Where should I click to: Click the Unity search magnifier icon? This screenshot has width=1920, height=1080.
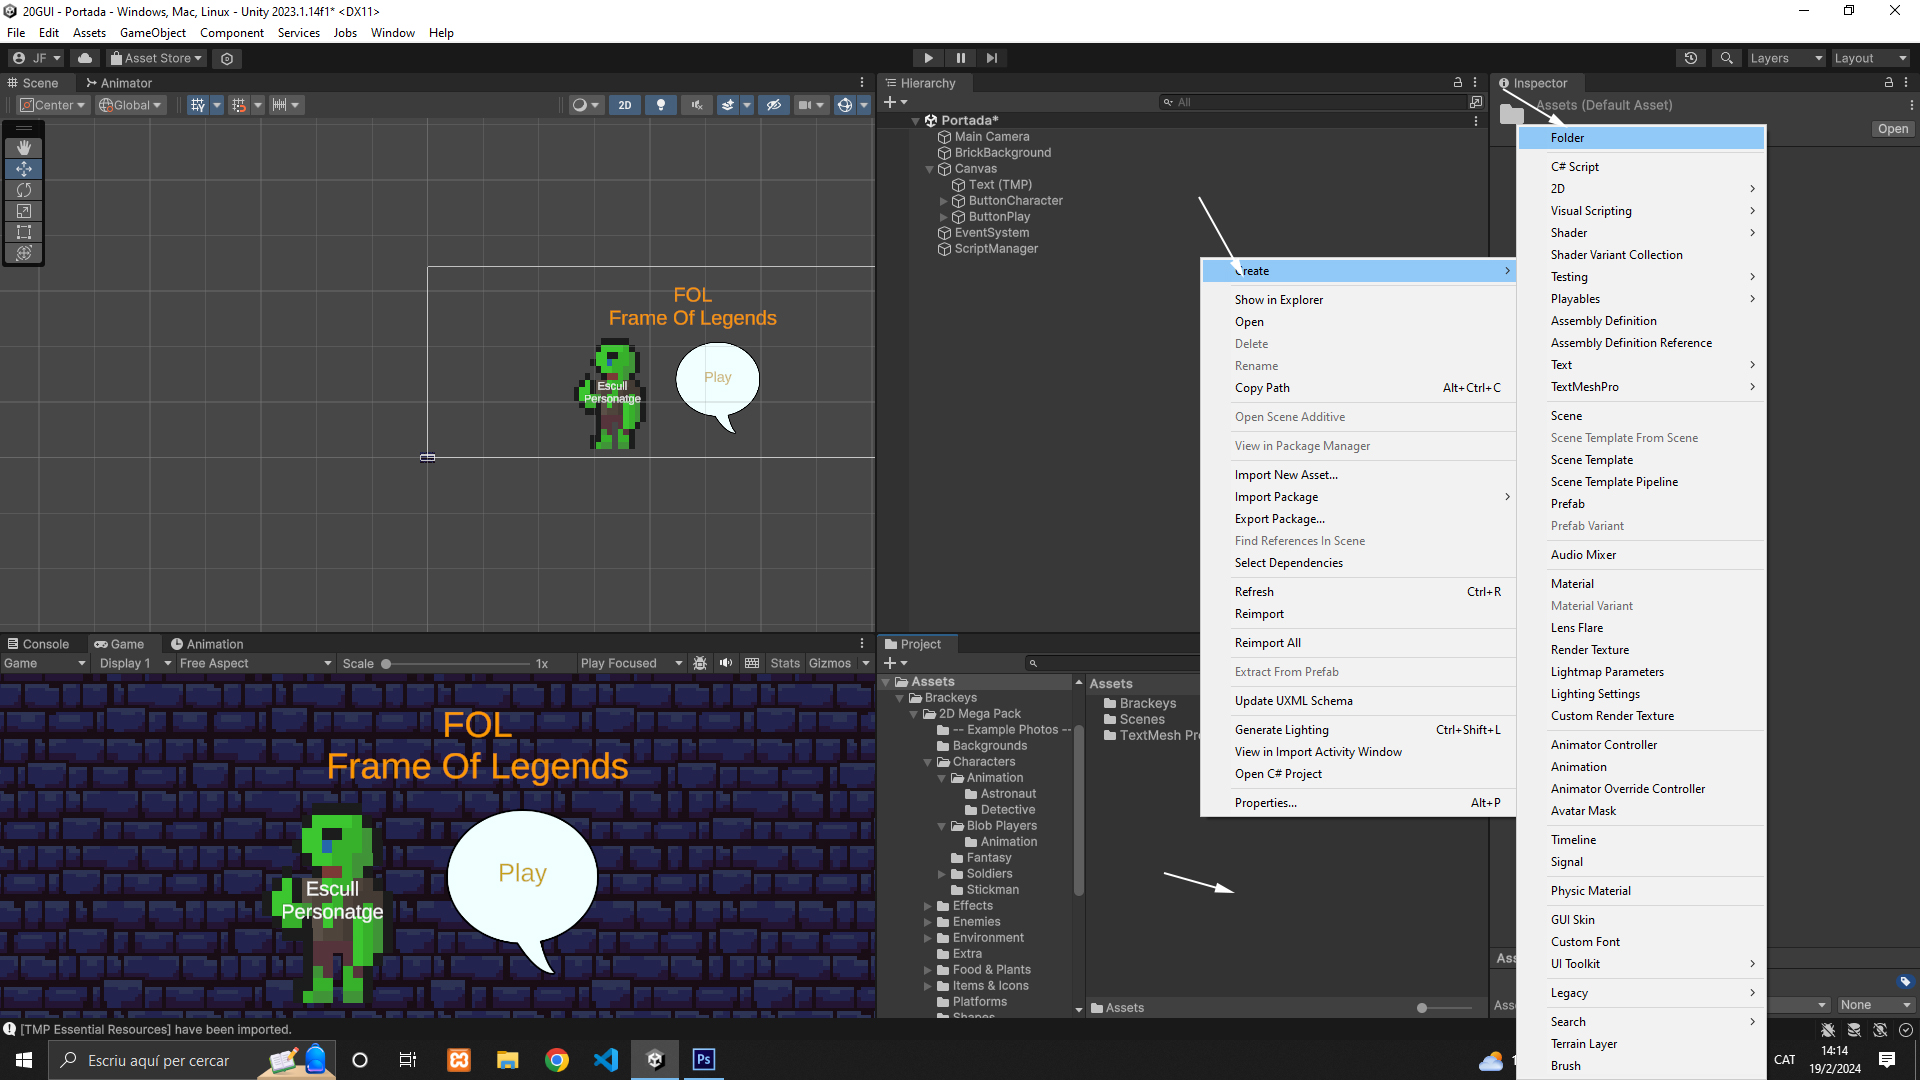point(1726,58)
